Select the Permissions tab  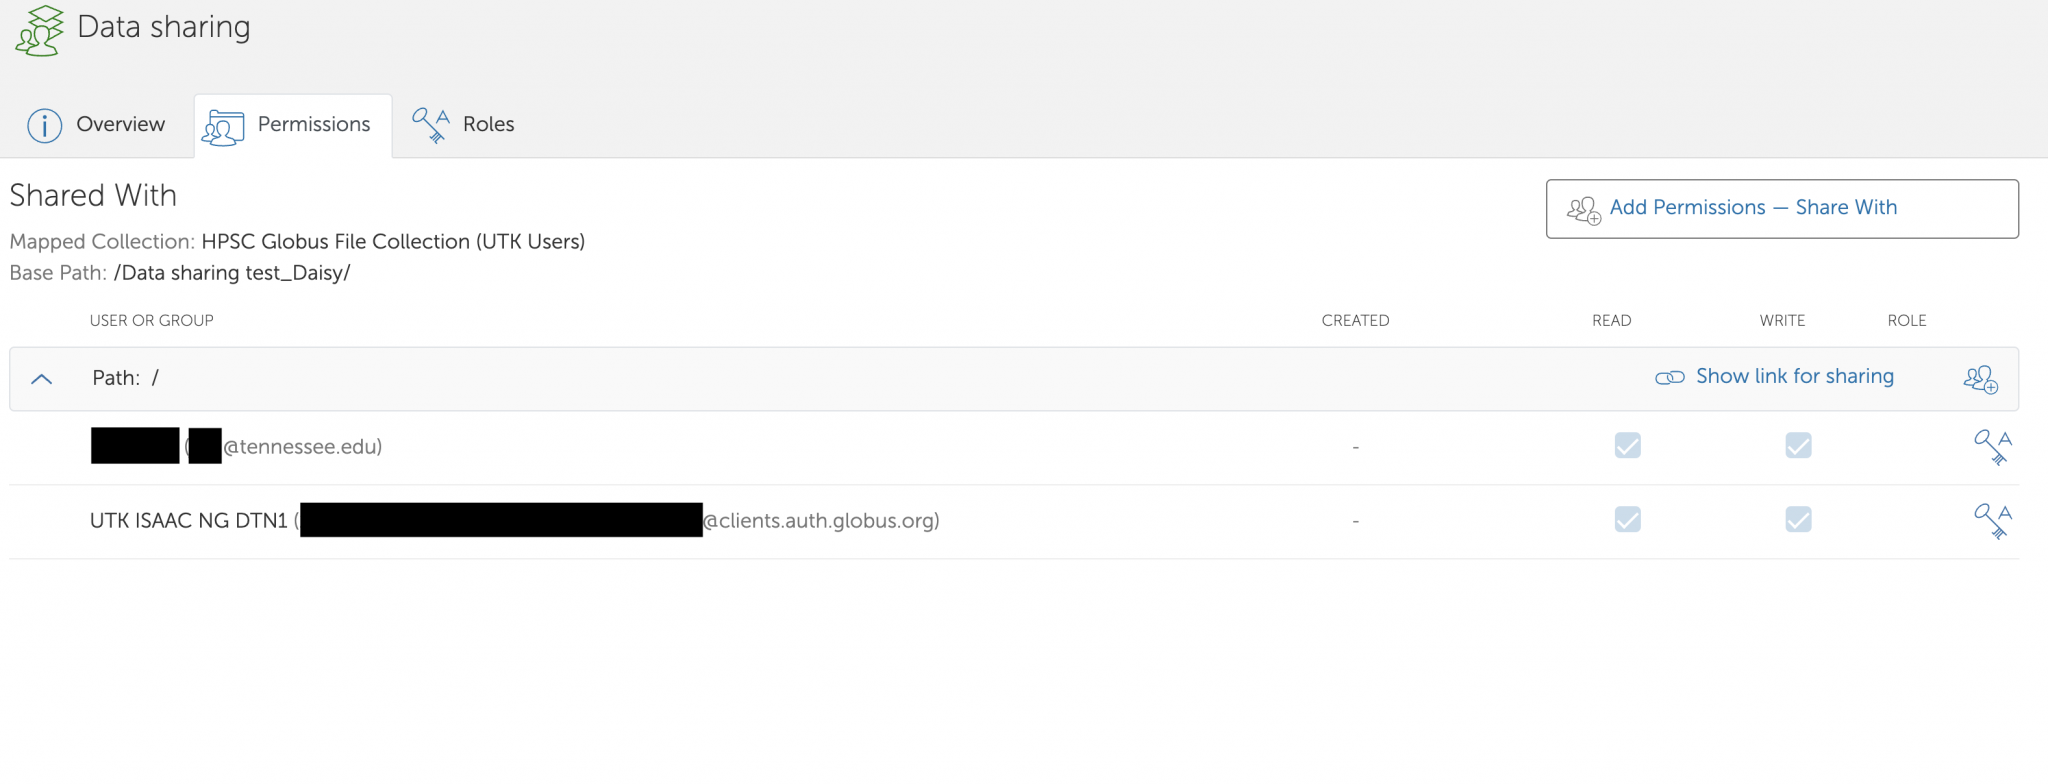313,125
